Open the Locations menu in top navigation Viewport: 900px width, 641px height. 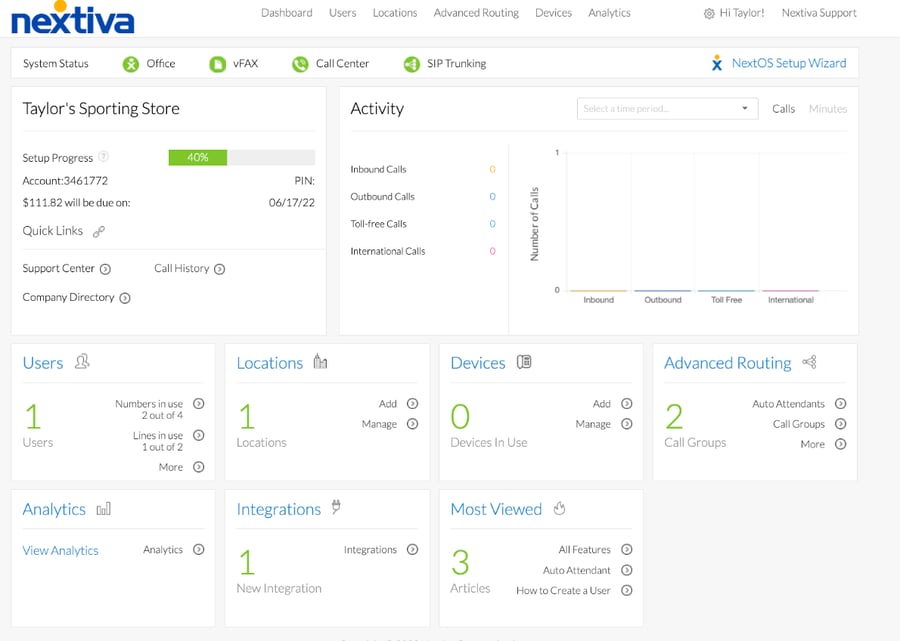[x=395, y=13]
